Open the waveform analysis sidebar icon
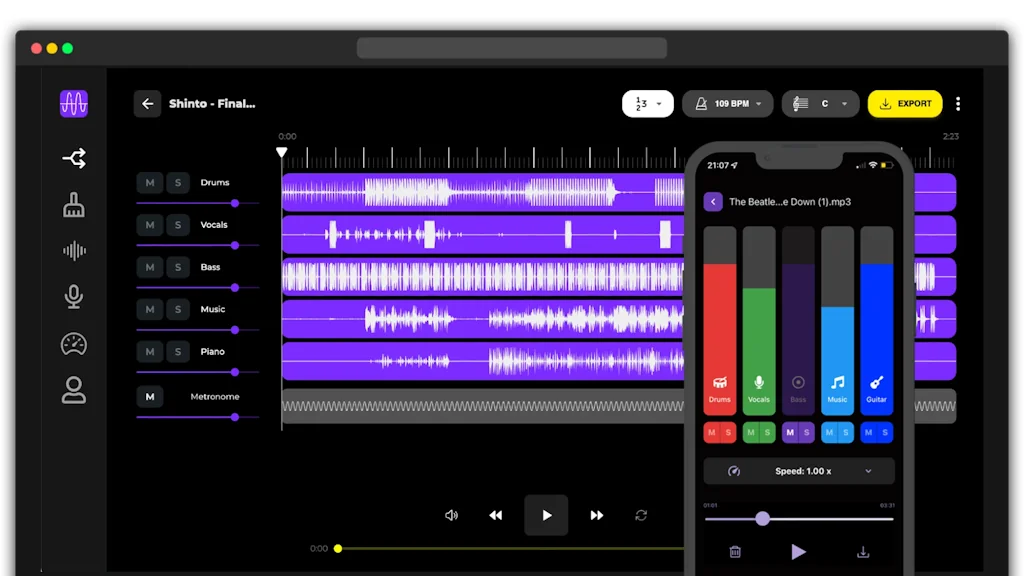1024x576 pixels. coord(73,251)
